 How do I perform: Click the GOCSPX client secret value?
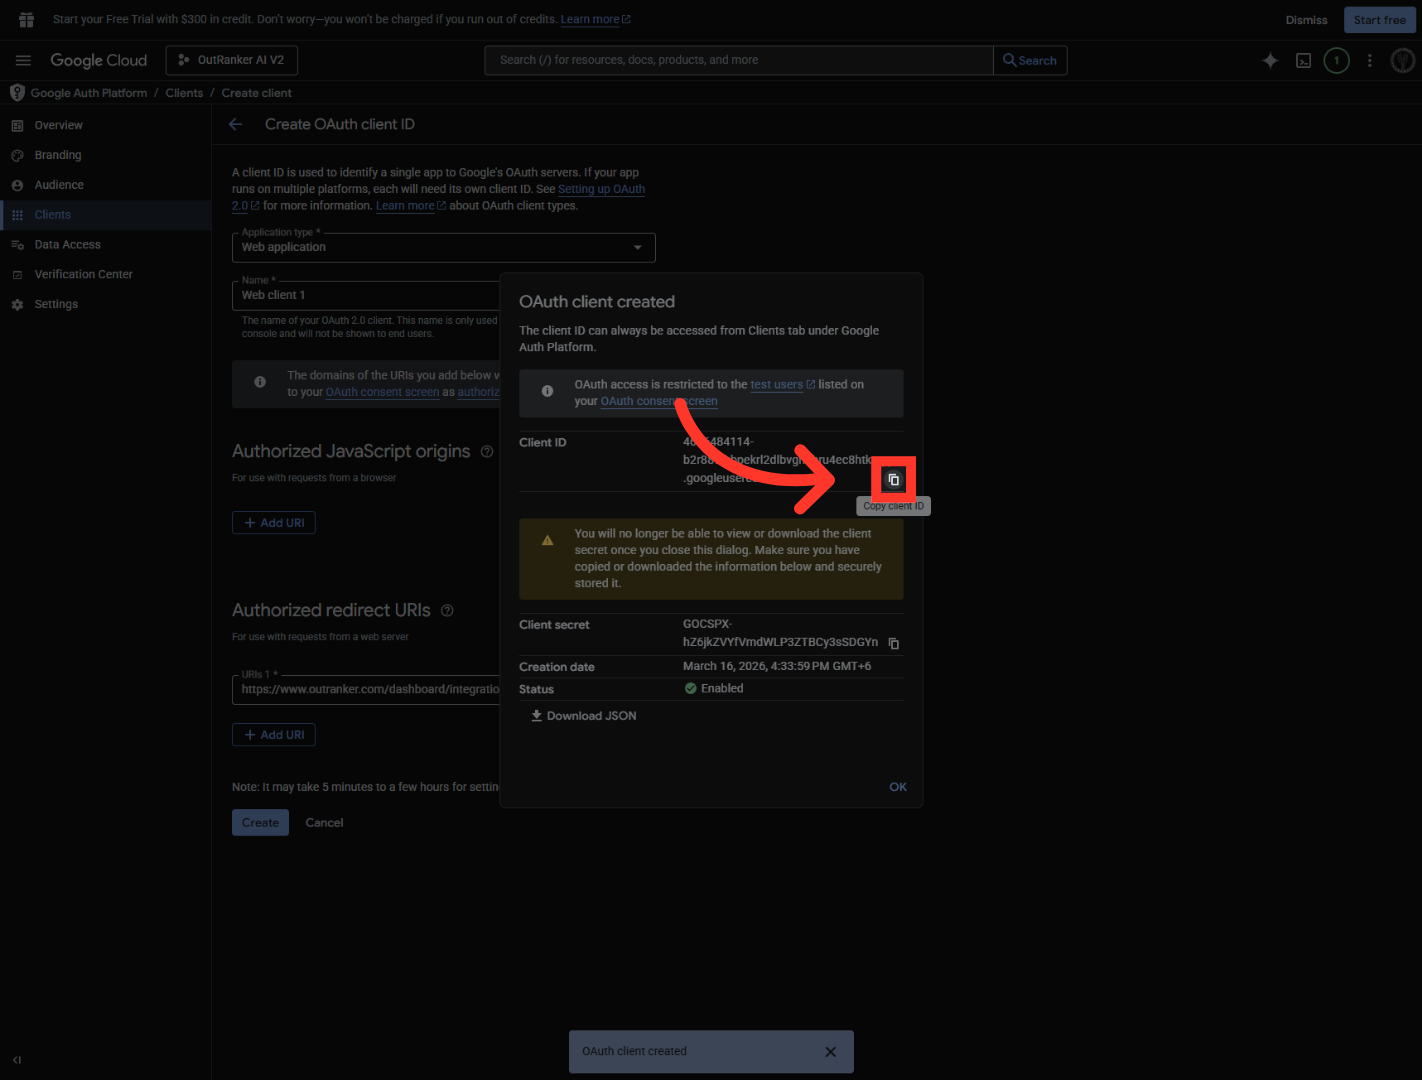(x=781, y=633)
